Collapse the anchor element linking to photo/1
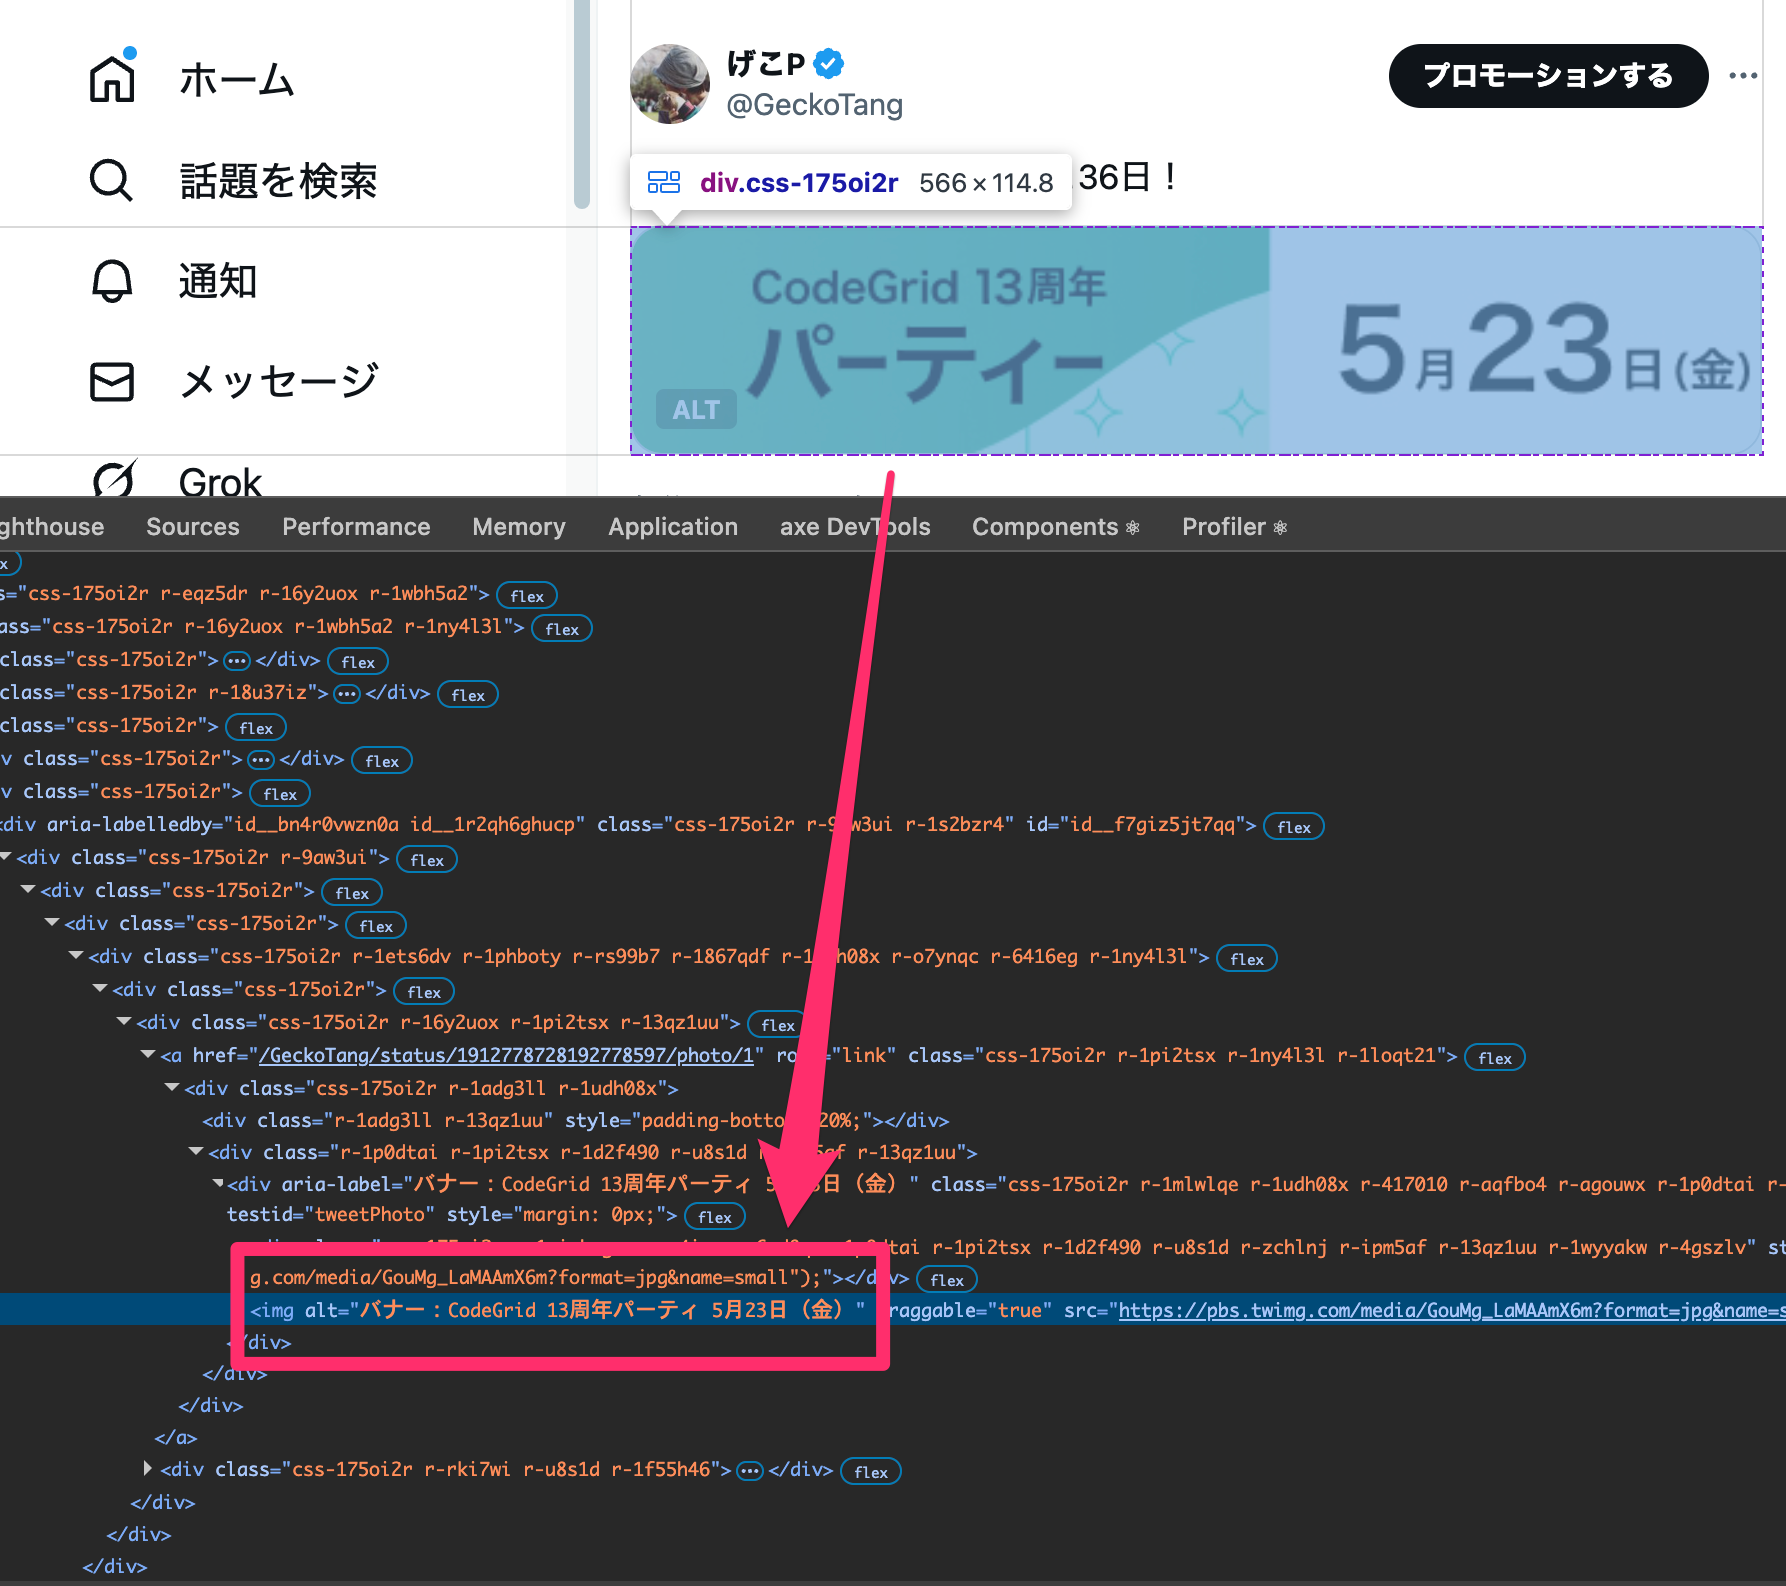Image resolution: width=1786 pixels, height=1586 pixels. [148, 1055]
